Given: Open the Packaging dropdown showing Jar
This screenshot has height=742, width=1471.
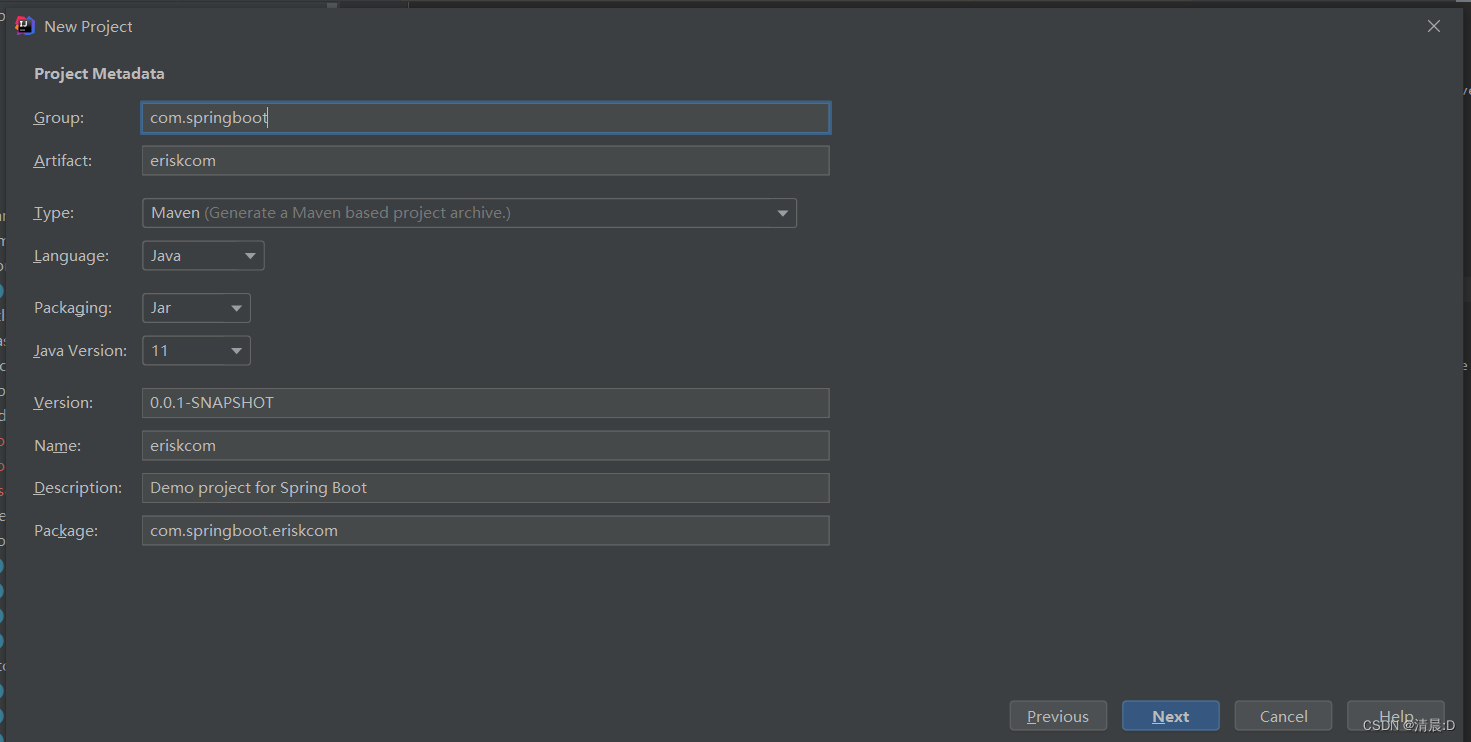Looking at the screenshot, I should click(195, 307).
